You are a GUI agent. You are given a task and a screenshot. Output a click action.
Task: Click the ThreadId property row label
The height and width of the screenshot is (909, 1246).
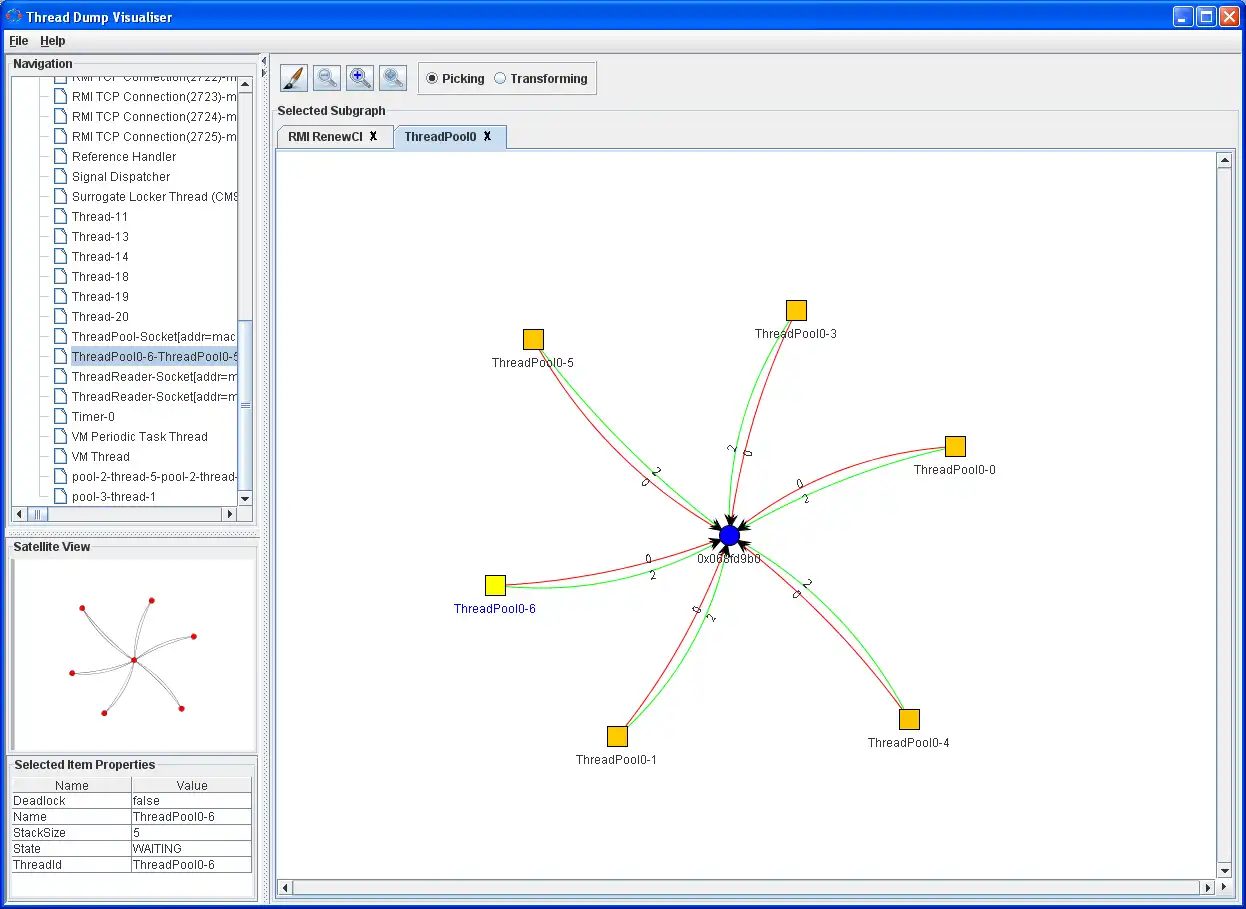click(x=72, y=865)
